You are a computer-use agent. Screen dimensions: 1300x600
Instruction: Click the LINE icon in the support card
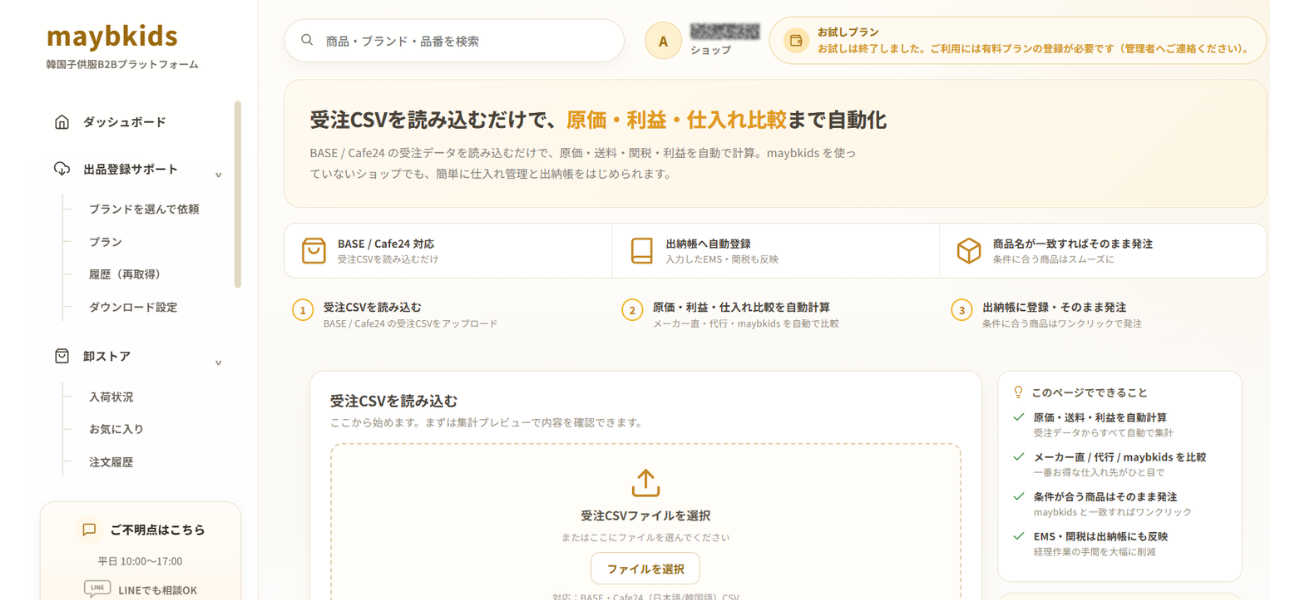[97, 590]
